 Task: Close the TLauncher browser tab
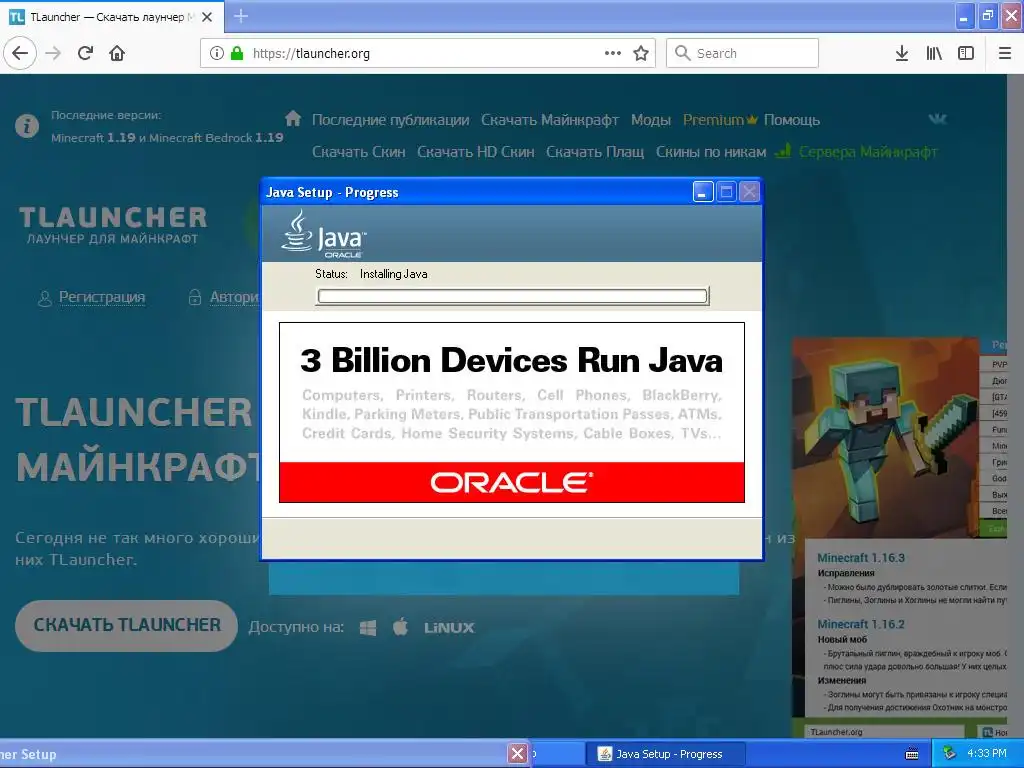(x=207, y=17)
